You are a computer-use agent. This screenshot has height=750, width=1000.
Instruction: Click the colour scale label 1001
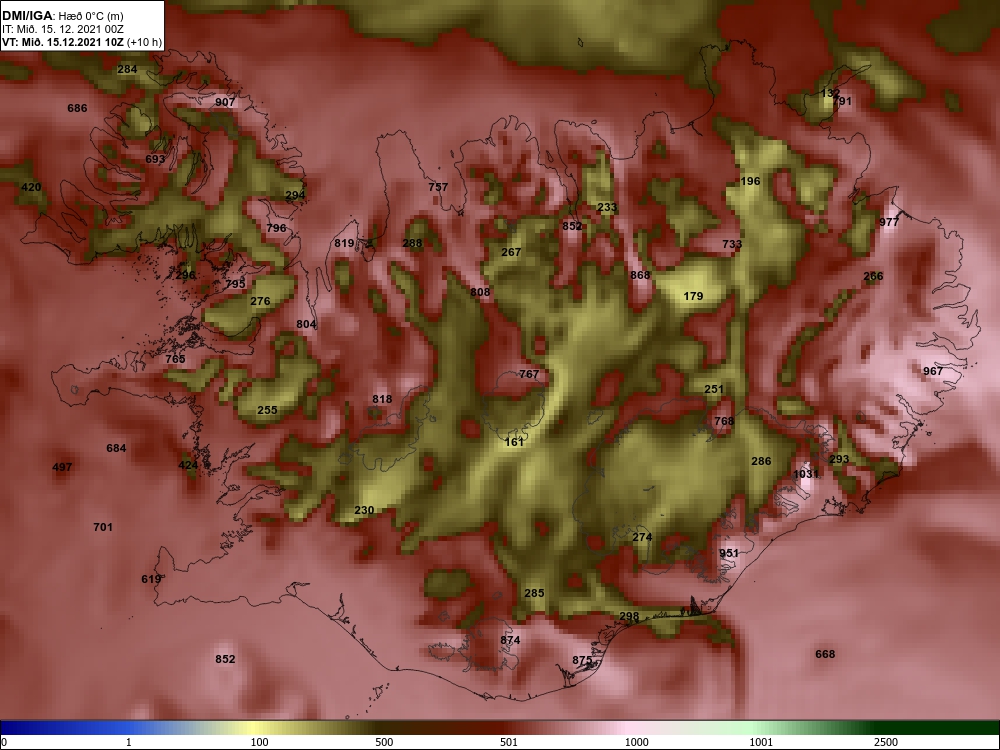[761, 743]
